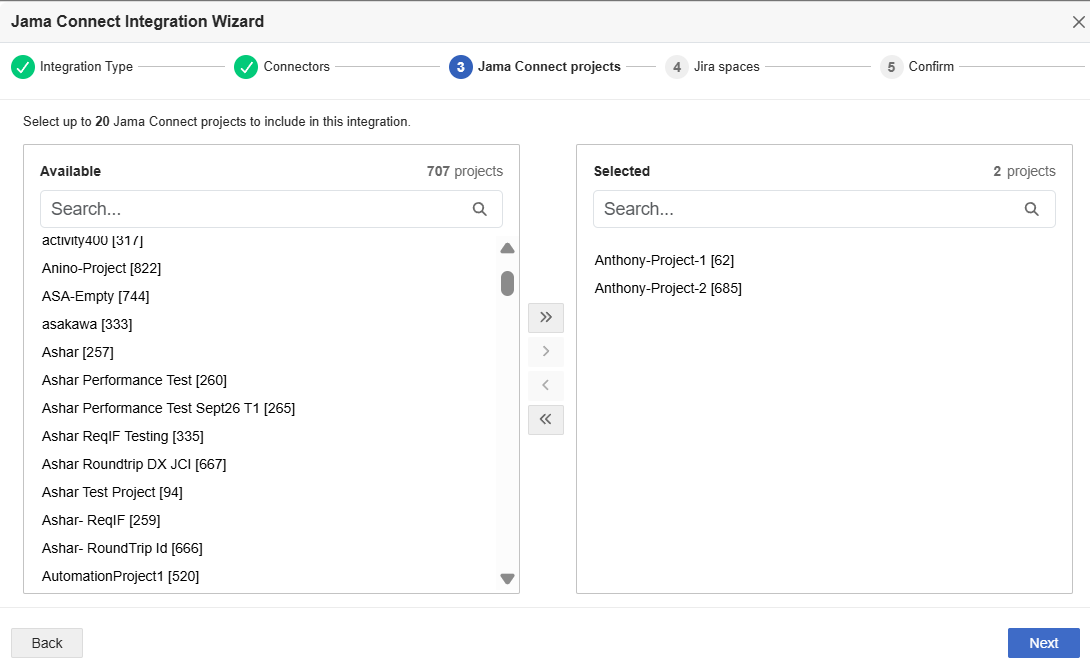Select Anino-Project [822] in Available list
Screen dimensions: 1090x661
point(101,268)
